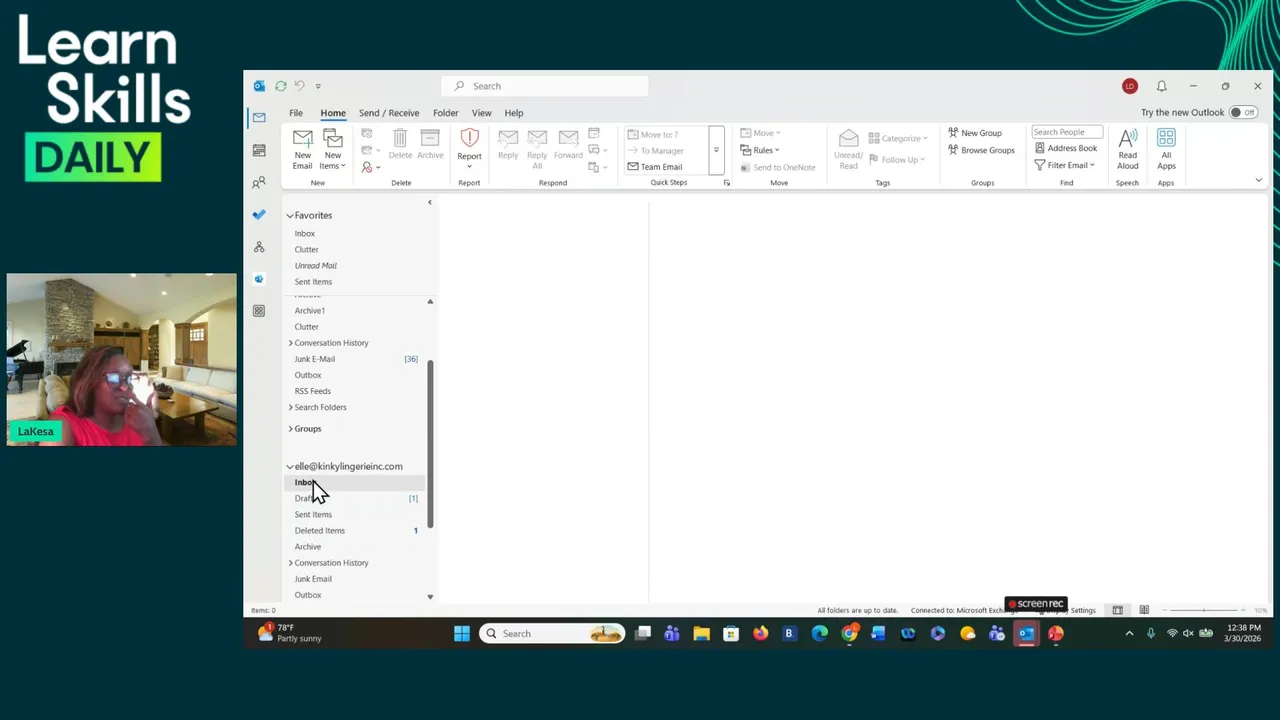This screenshot has height=720, width=1280.
Task: Open the All Apps ribbon button
Action: (1166, 149)
